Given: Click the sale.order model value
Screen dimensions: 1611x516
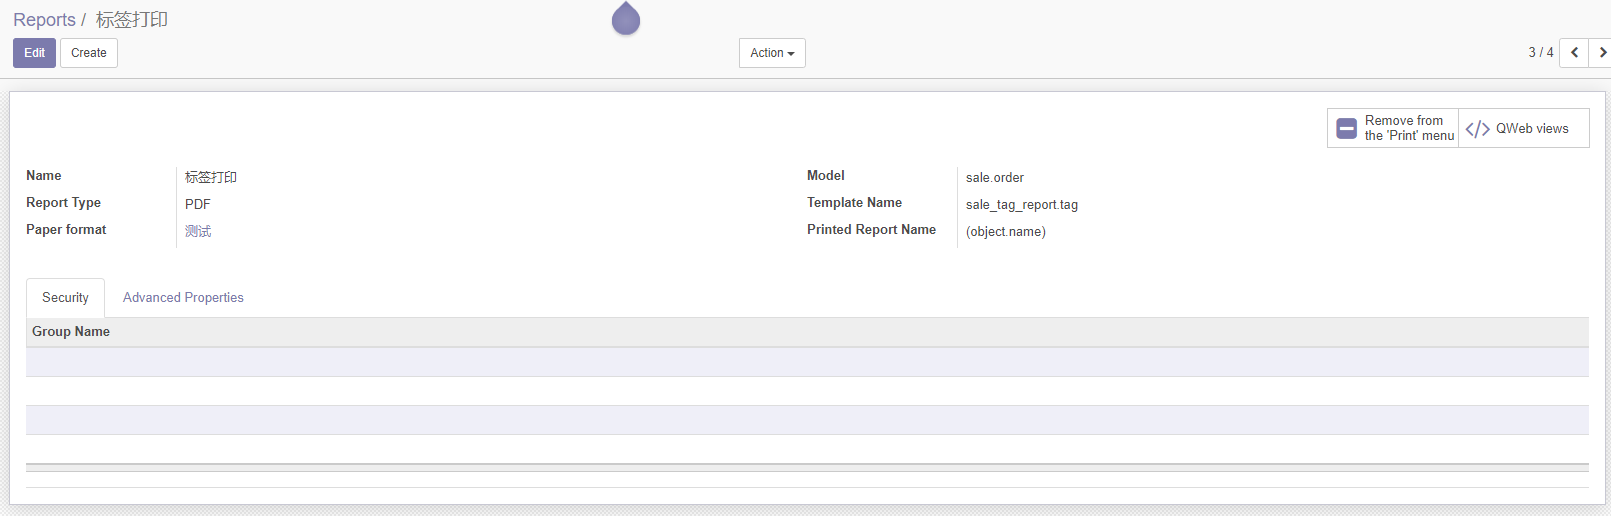Looking at the screenshot, I should [995, 178].
